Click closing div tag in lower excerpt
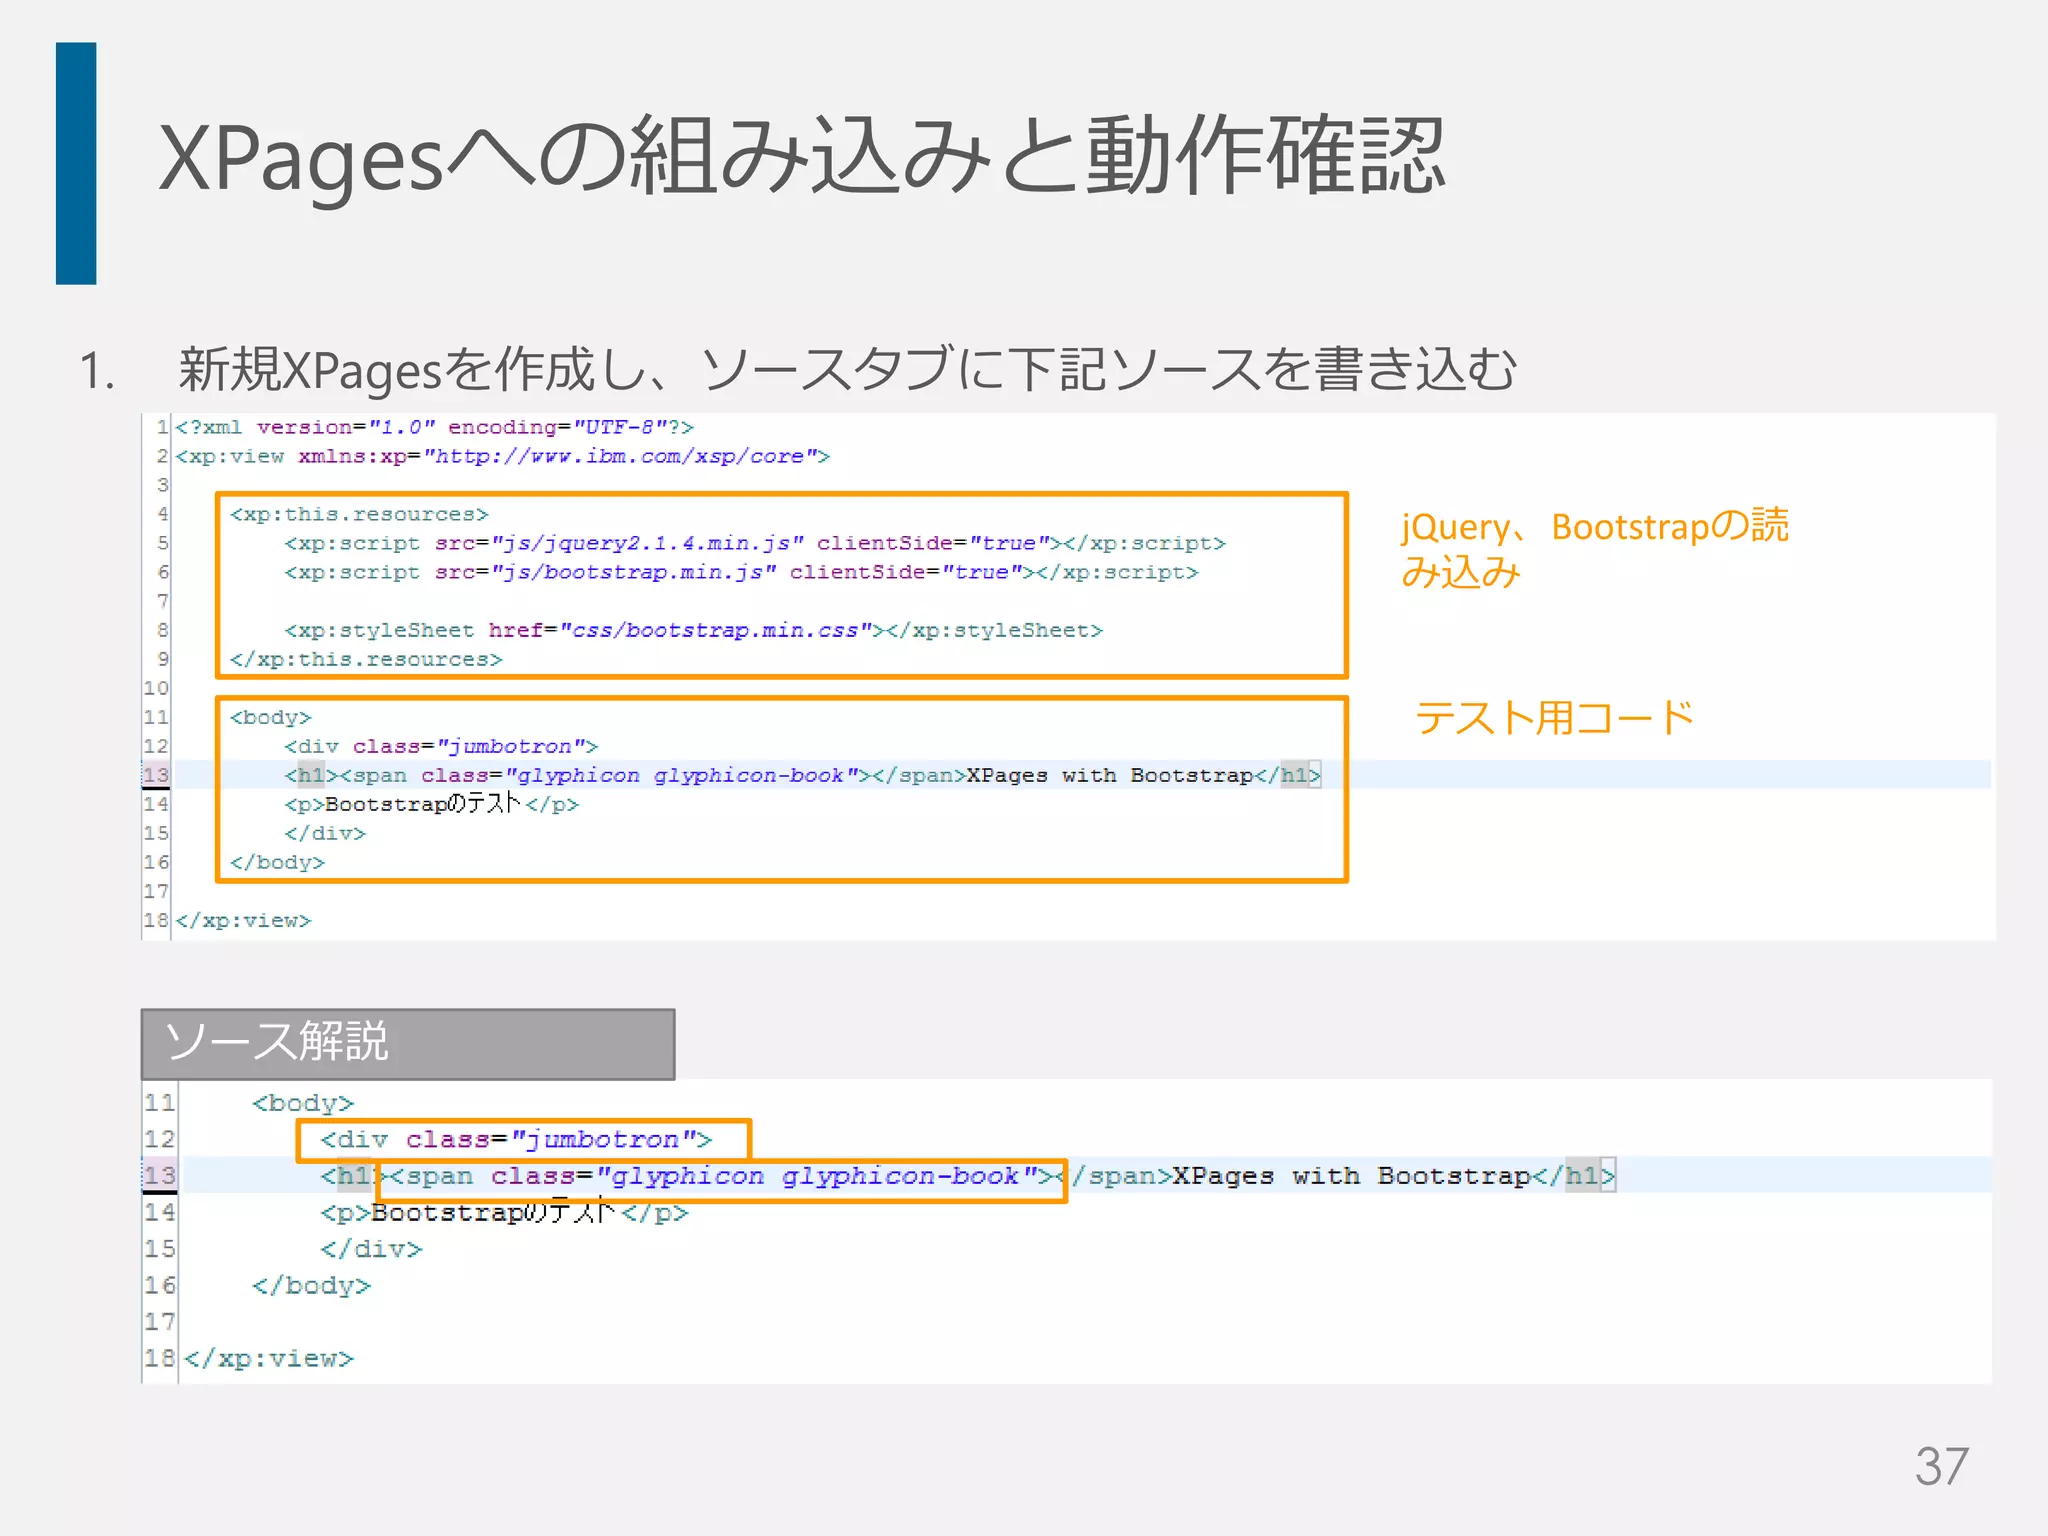Screen dimensions: 2048x1536 (x=371, y=1249)
